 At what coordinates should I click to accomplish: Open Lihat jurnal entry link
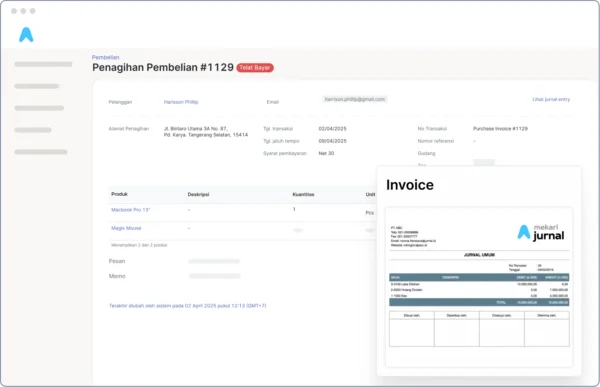(551, 100)
